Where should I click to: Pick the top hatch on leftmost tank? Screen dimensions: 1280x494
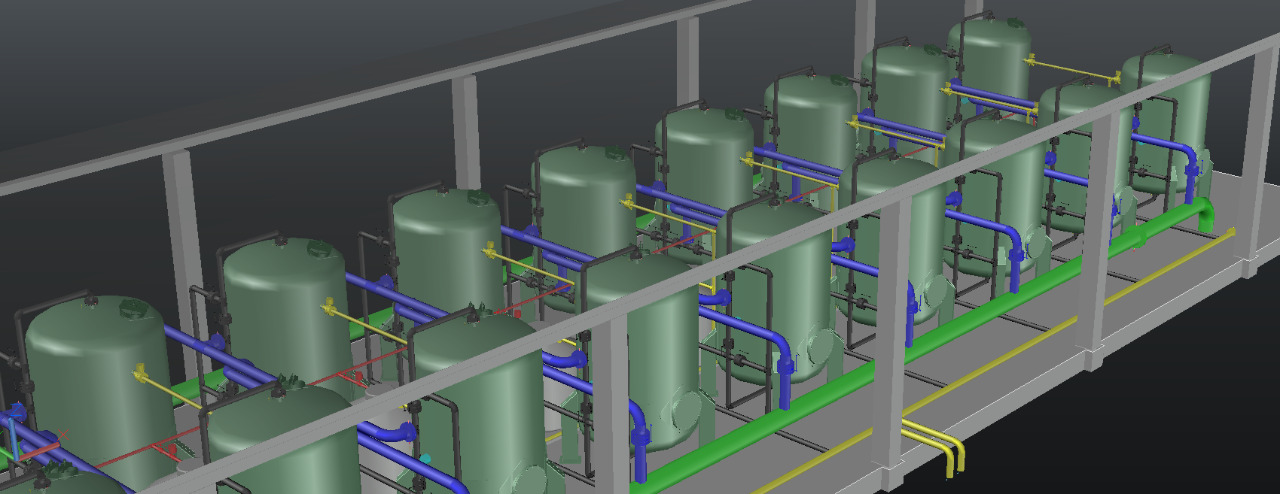click(x=130, y=310)
